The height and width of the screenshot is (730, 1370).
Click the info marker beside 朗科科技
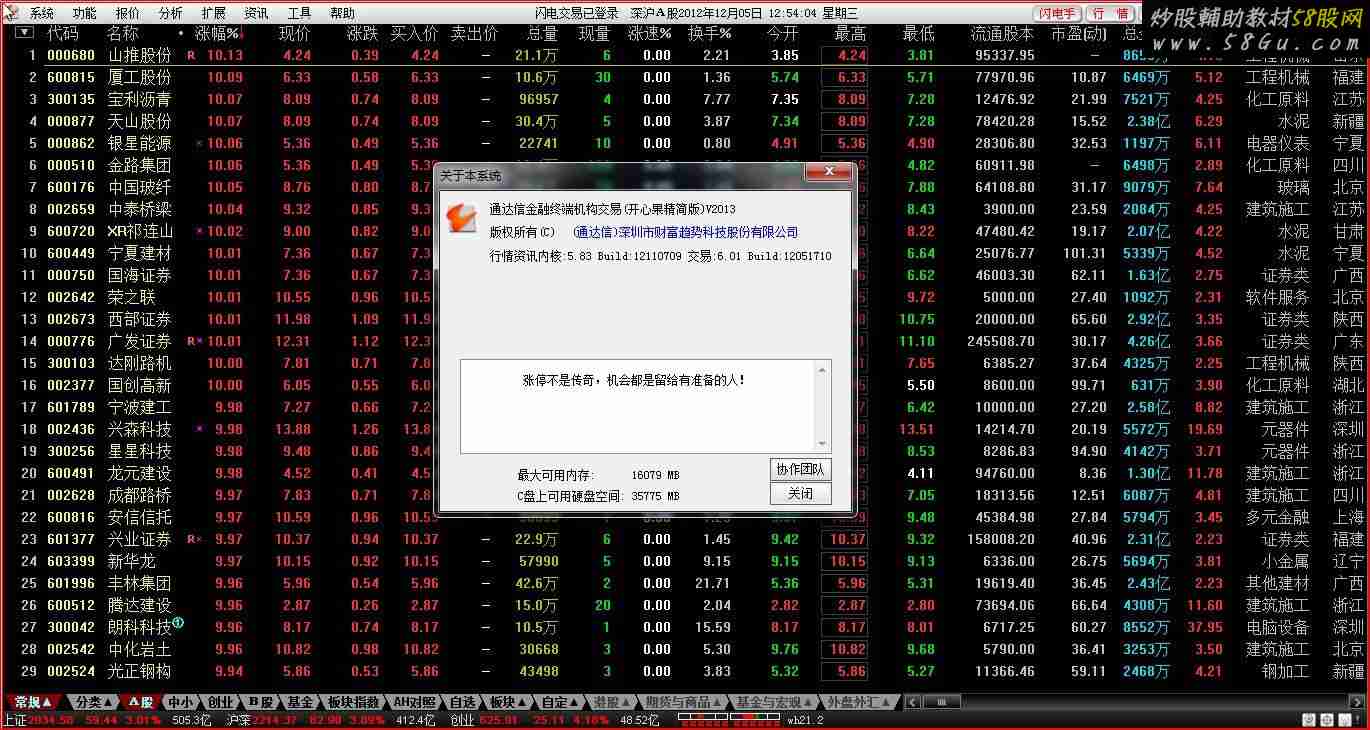coord(178,623)
